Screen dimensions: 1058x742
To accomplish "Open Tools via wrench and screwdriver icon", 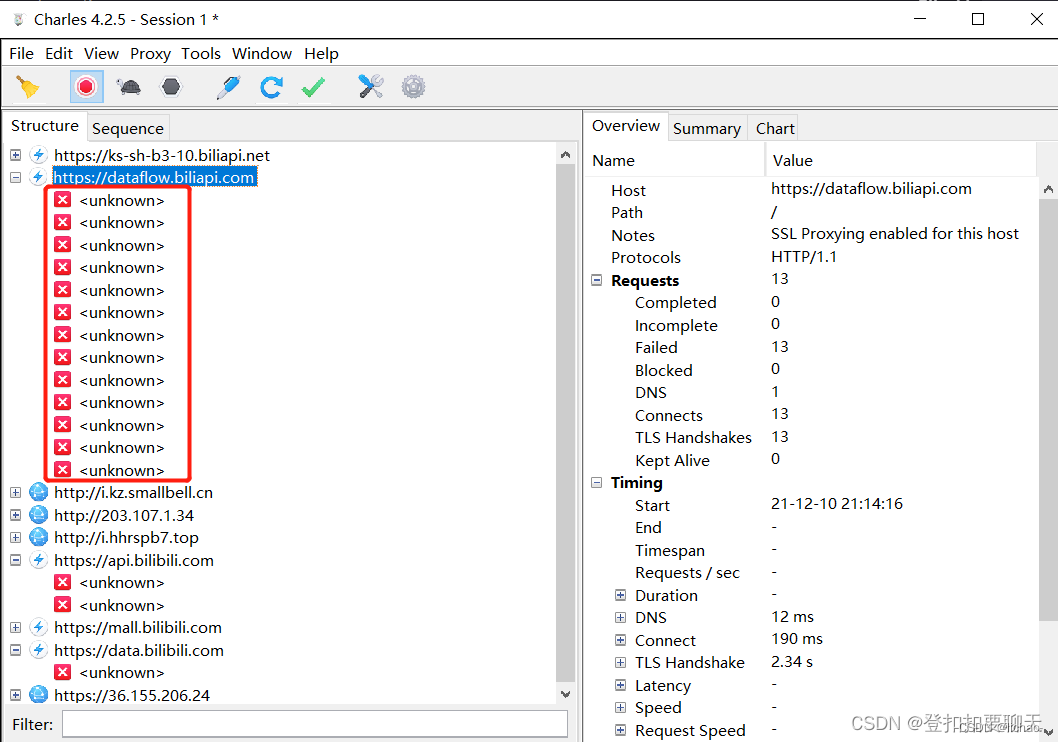I will (x=370, y=87).
